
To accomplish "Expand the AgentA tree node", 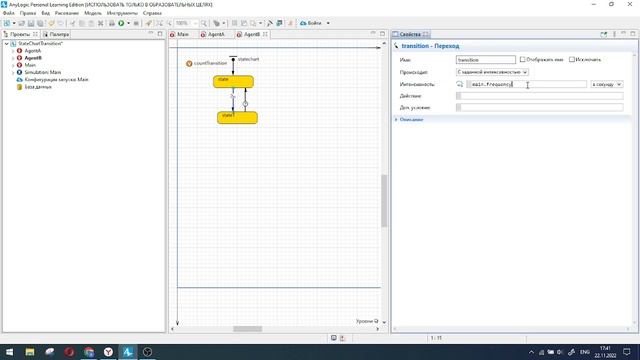I will pos(13,51).
